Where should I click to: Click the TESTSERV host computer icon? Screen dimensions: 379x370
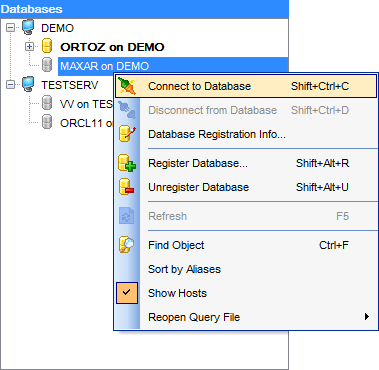pyautogui.click(x=28, y=84)
